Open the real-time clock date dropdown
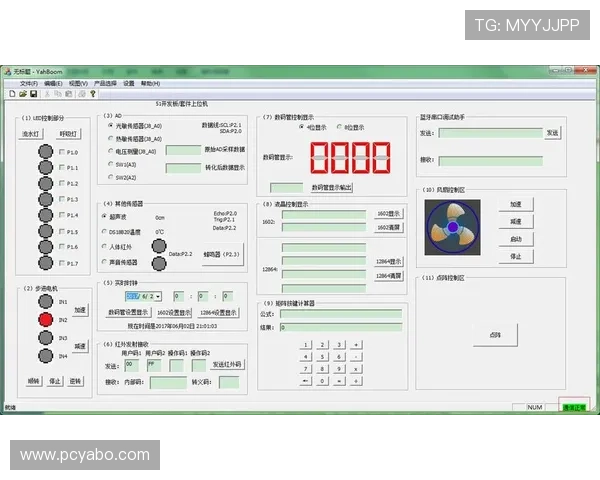The width and height of the screenshot is (600, 480). tap(156, 296)
